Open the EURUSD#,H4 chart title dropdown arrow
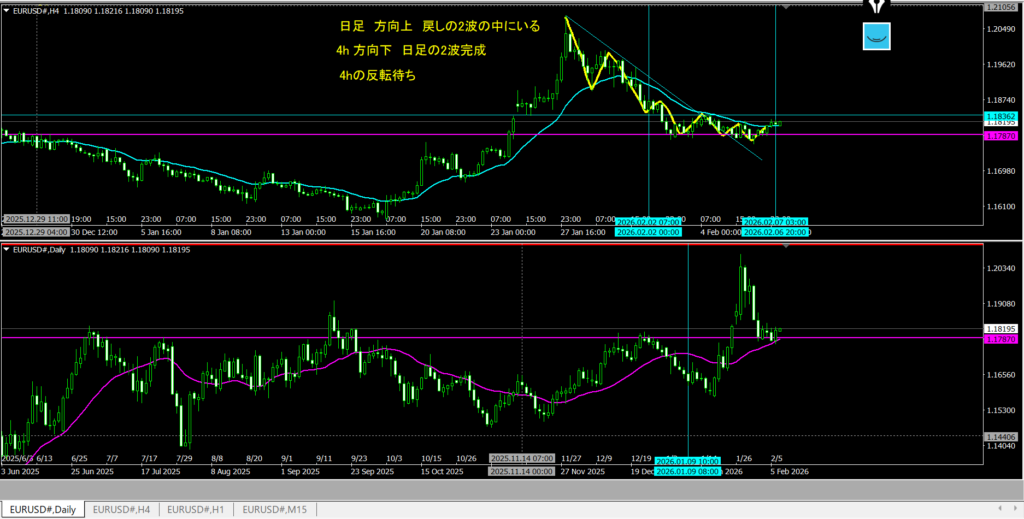Viewport: 1024px width, 519px height. (6, 10)
